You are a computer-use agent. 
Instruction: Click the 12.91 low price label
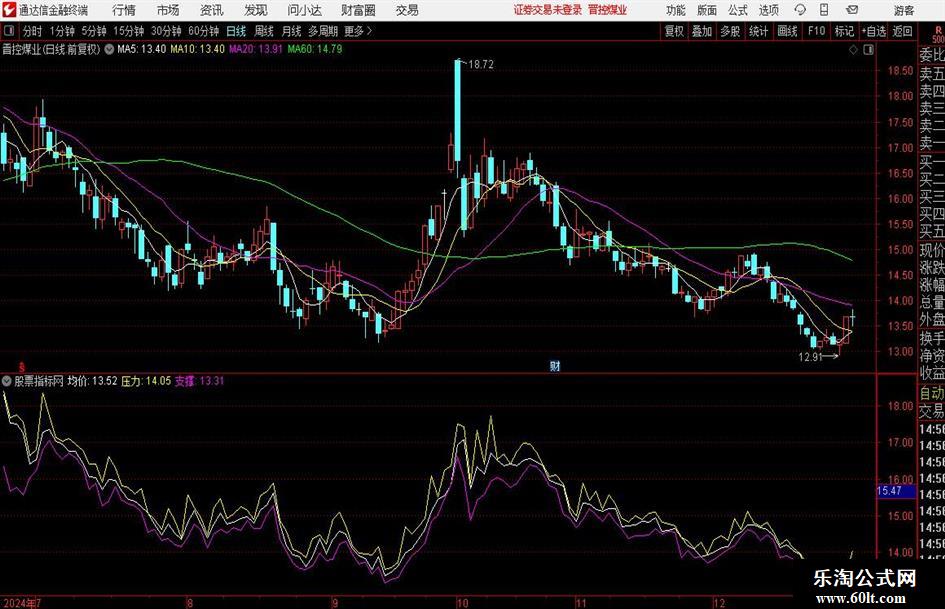pyautogui.click(x=811, y=357)
